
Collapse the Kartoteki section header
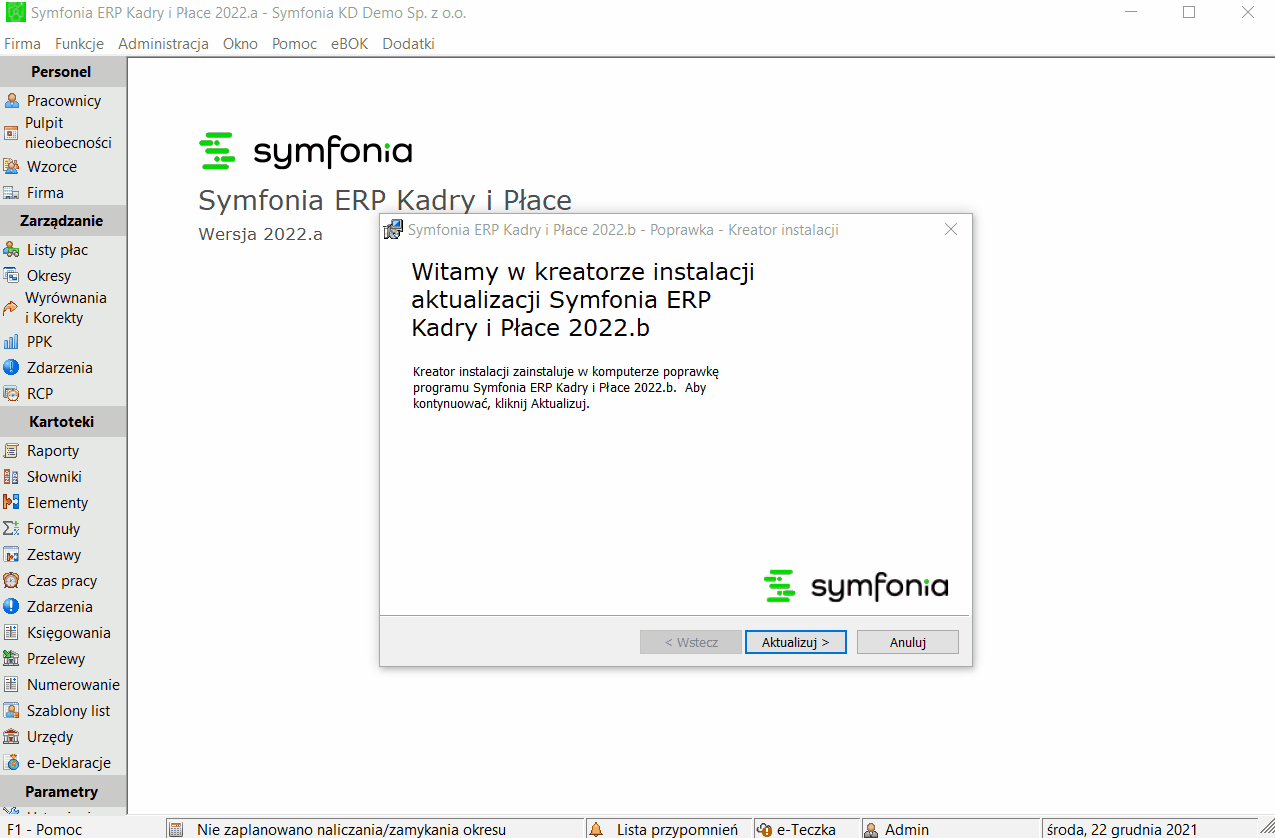63,422
